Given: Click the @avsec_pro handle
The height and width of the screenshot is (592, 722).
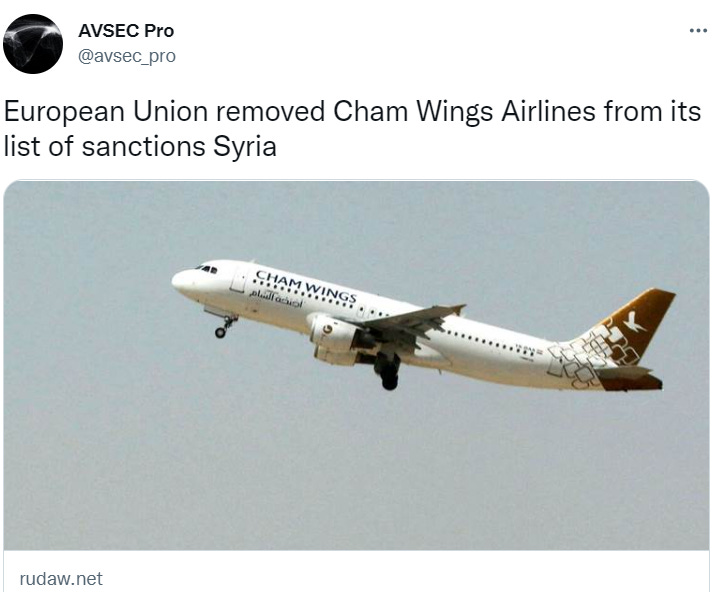Looking at the screenshot, I should (127, 56).
